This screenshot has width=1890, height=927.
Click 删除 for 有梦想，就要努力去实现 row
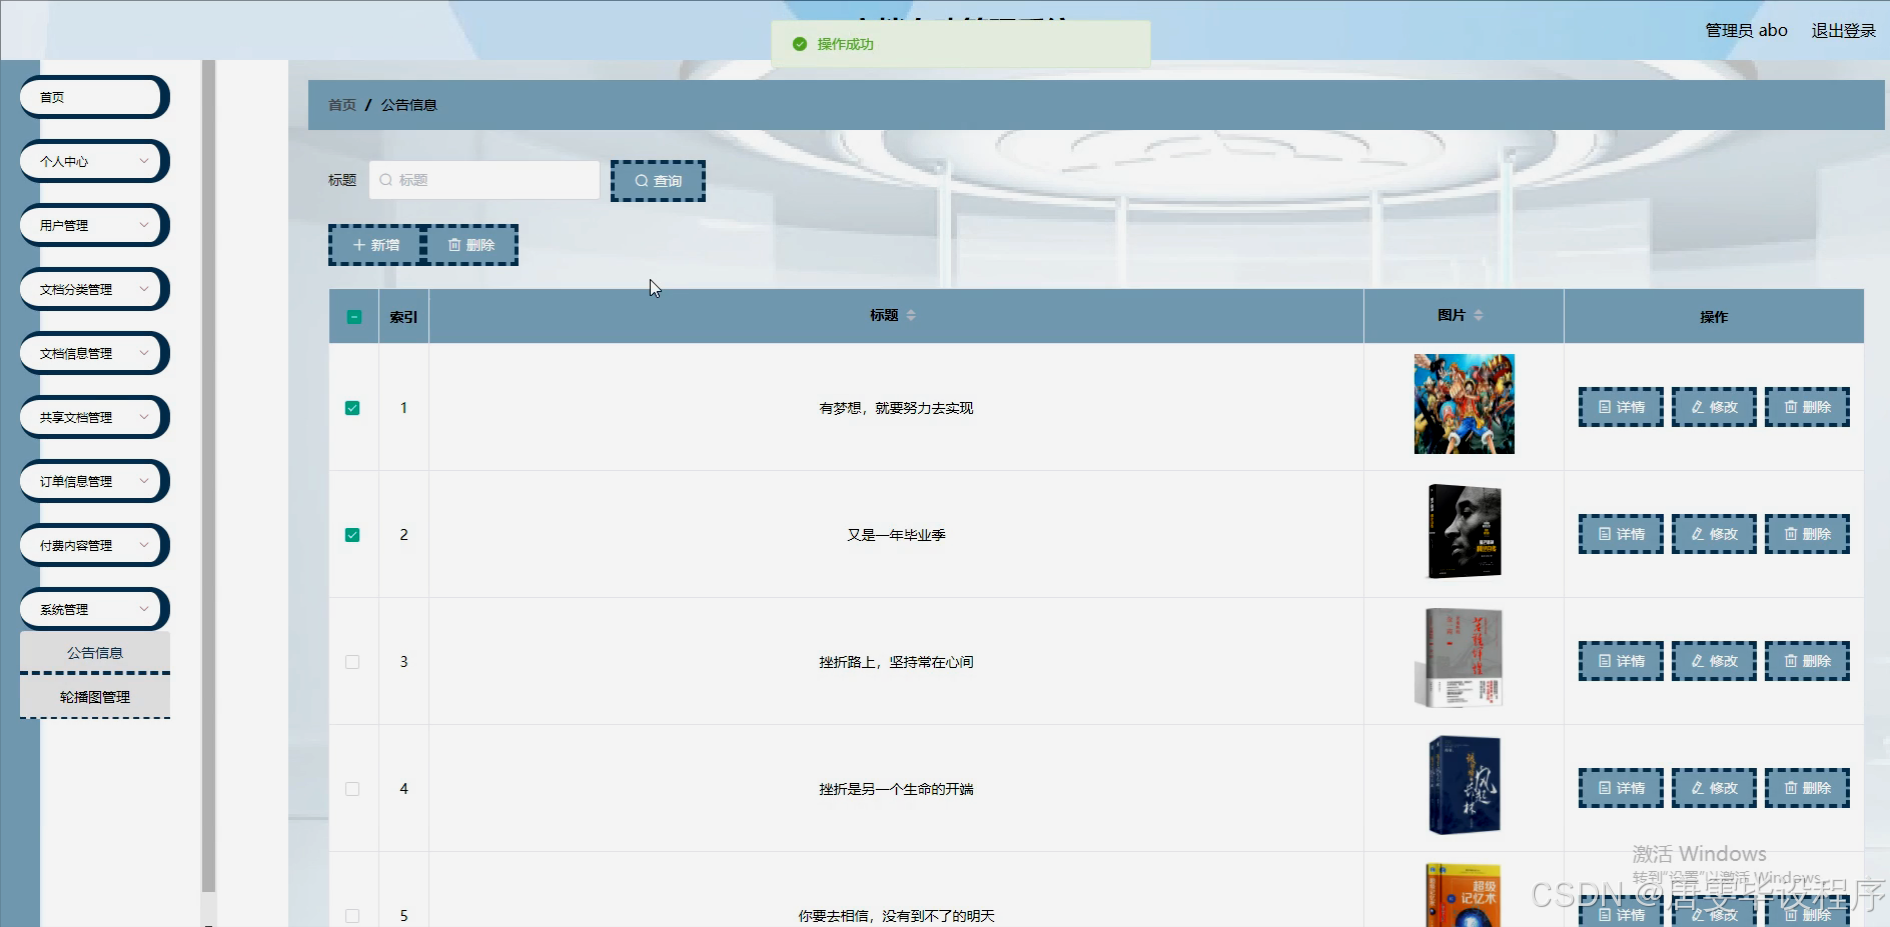(x=1807, y=407)
